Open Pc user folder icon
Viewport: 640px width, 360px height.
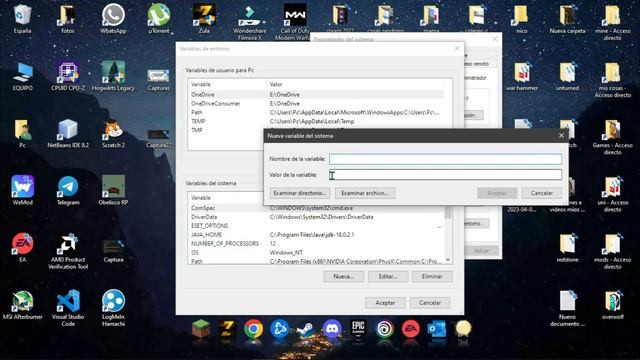[22, 133]
